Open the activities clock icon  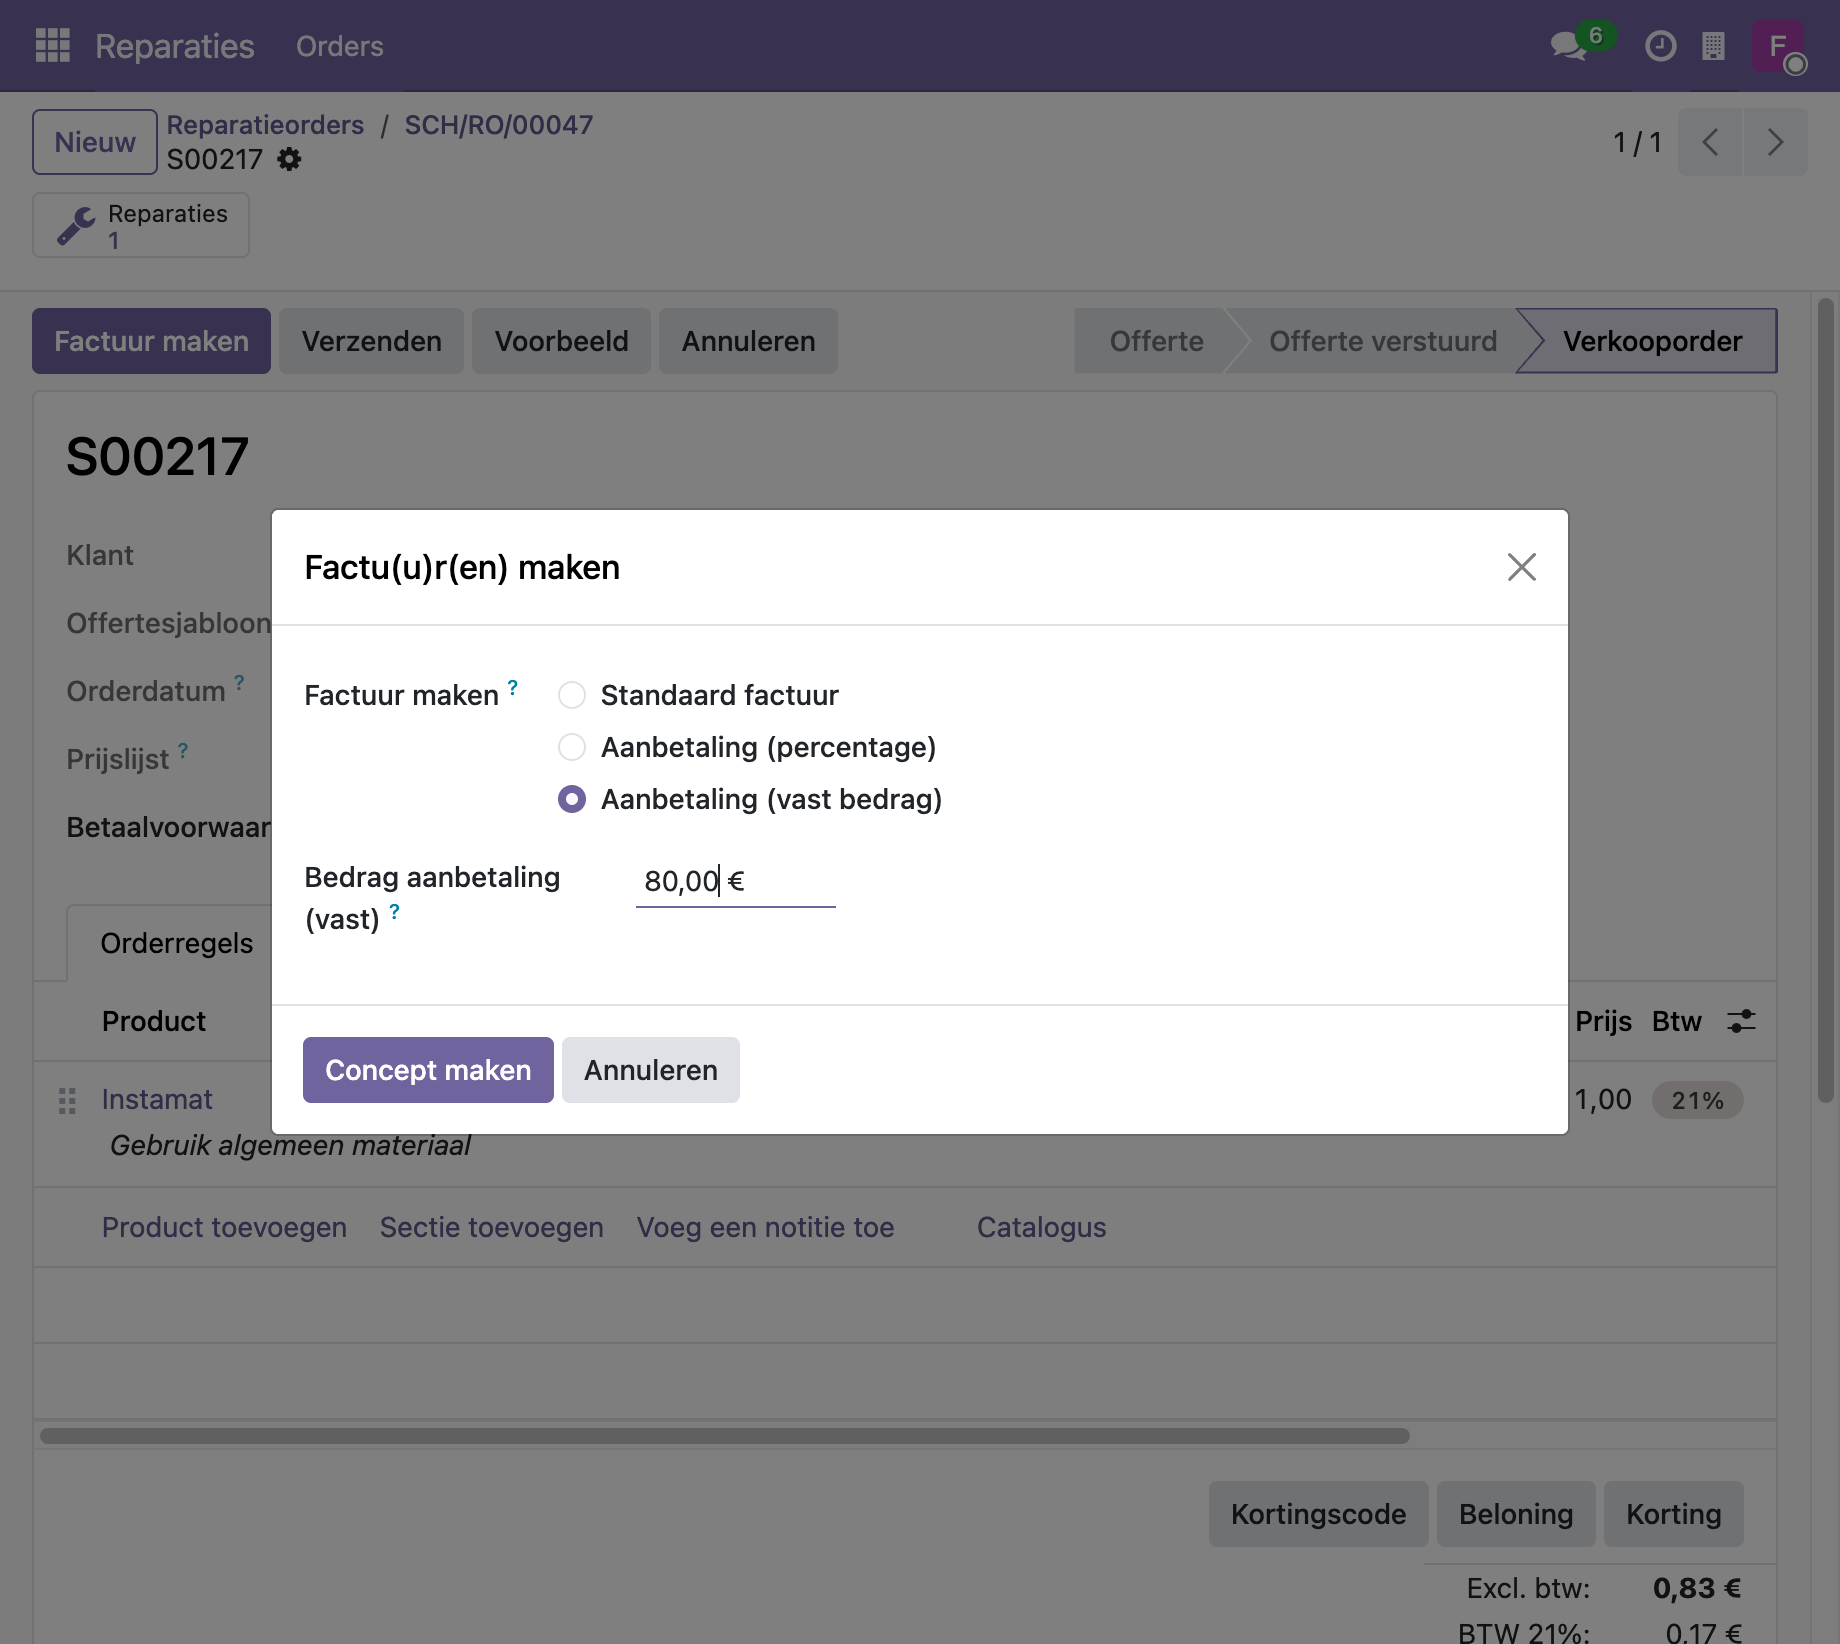pyautogui.click(x=1661, y=46)
